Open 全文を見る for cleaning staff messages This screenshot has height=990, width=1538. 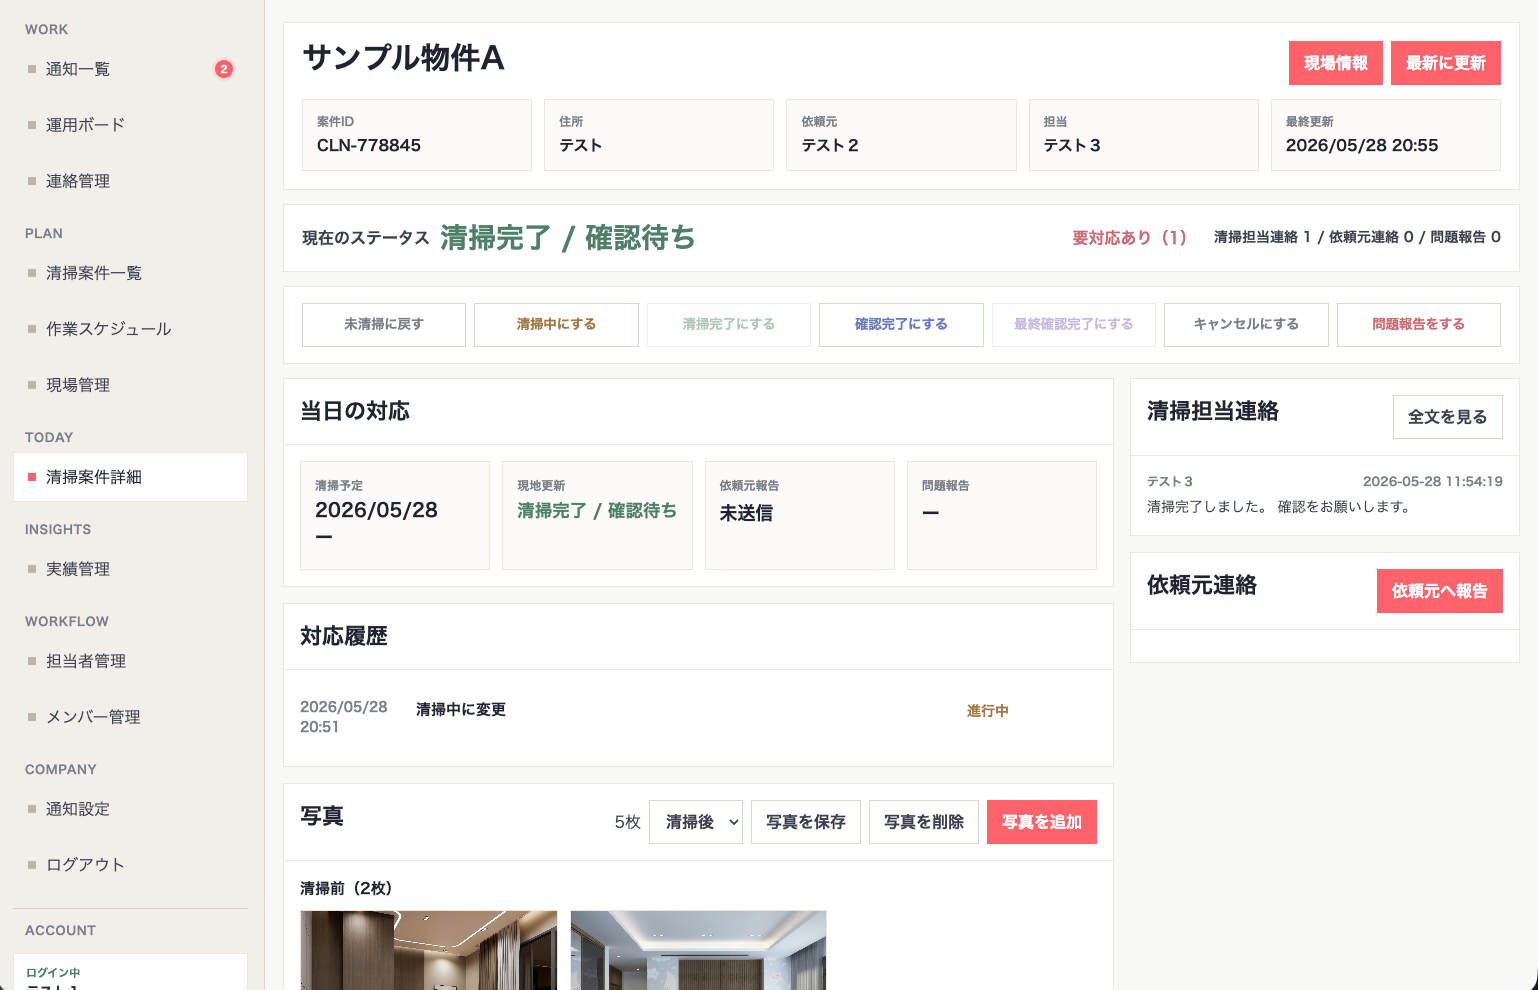pyautogui.click(x=1448, y=417)
